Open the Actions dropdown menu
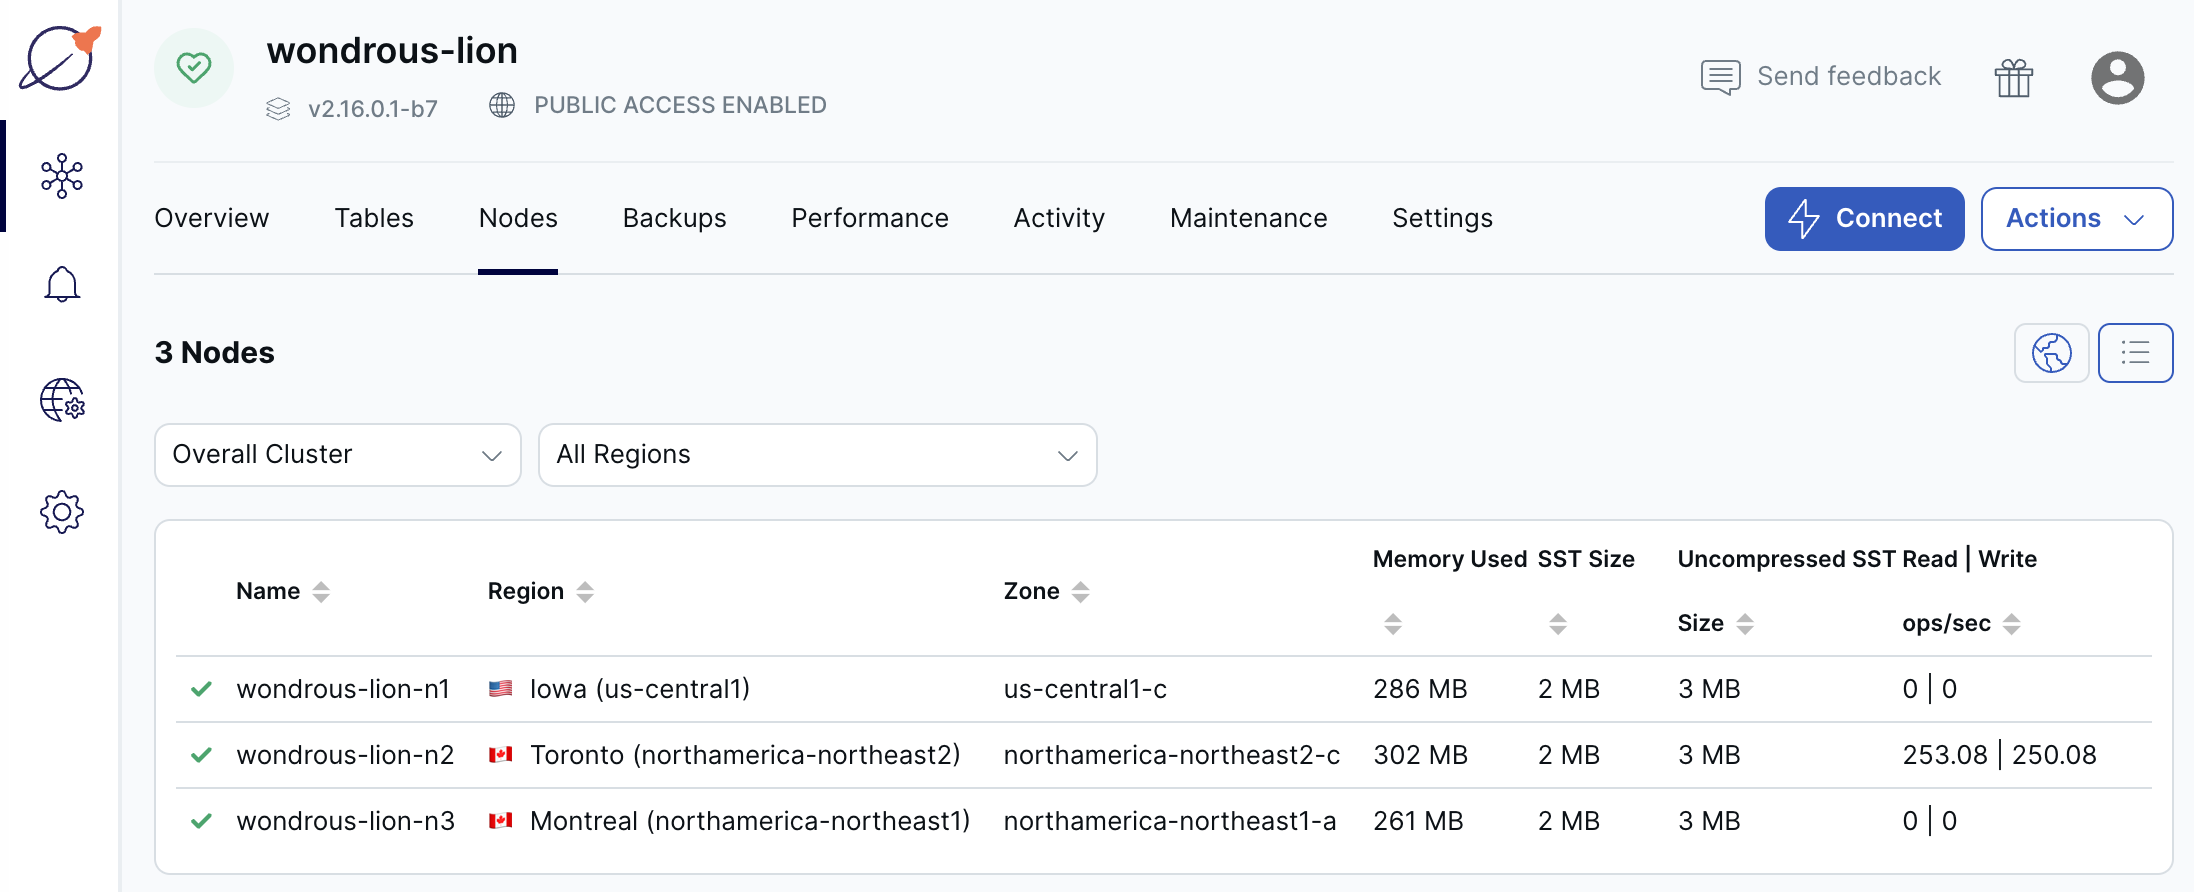This screenshot has width=2194, height=892. pyautogui.click(x=2076, y=219)
